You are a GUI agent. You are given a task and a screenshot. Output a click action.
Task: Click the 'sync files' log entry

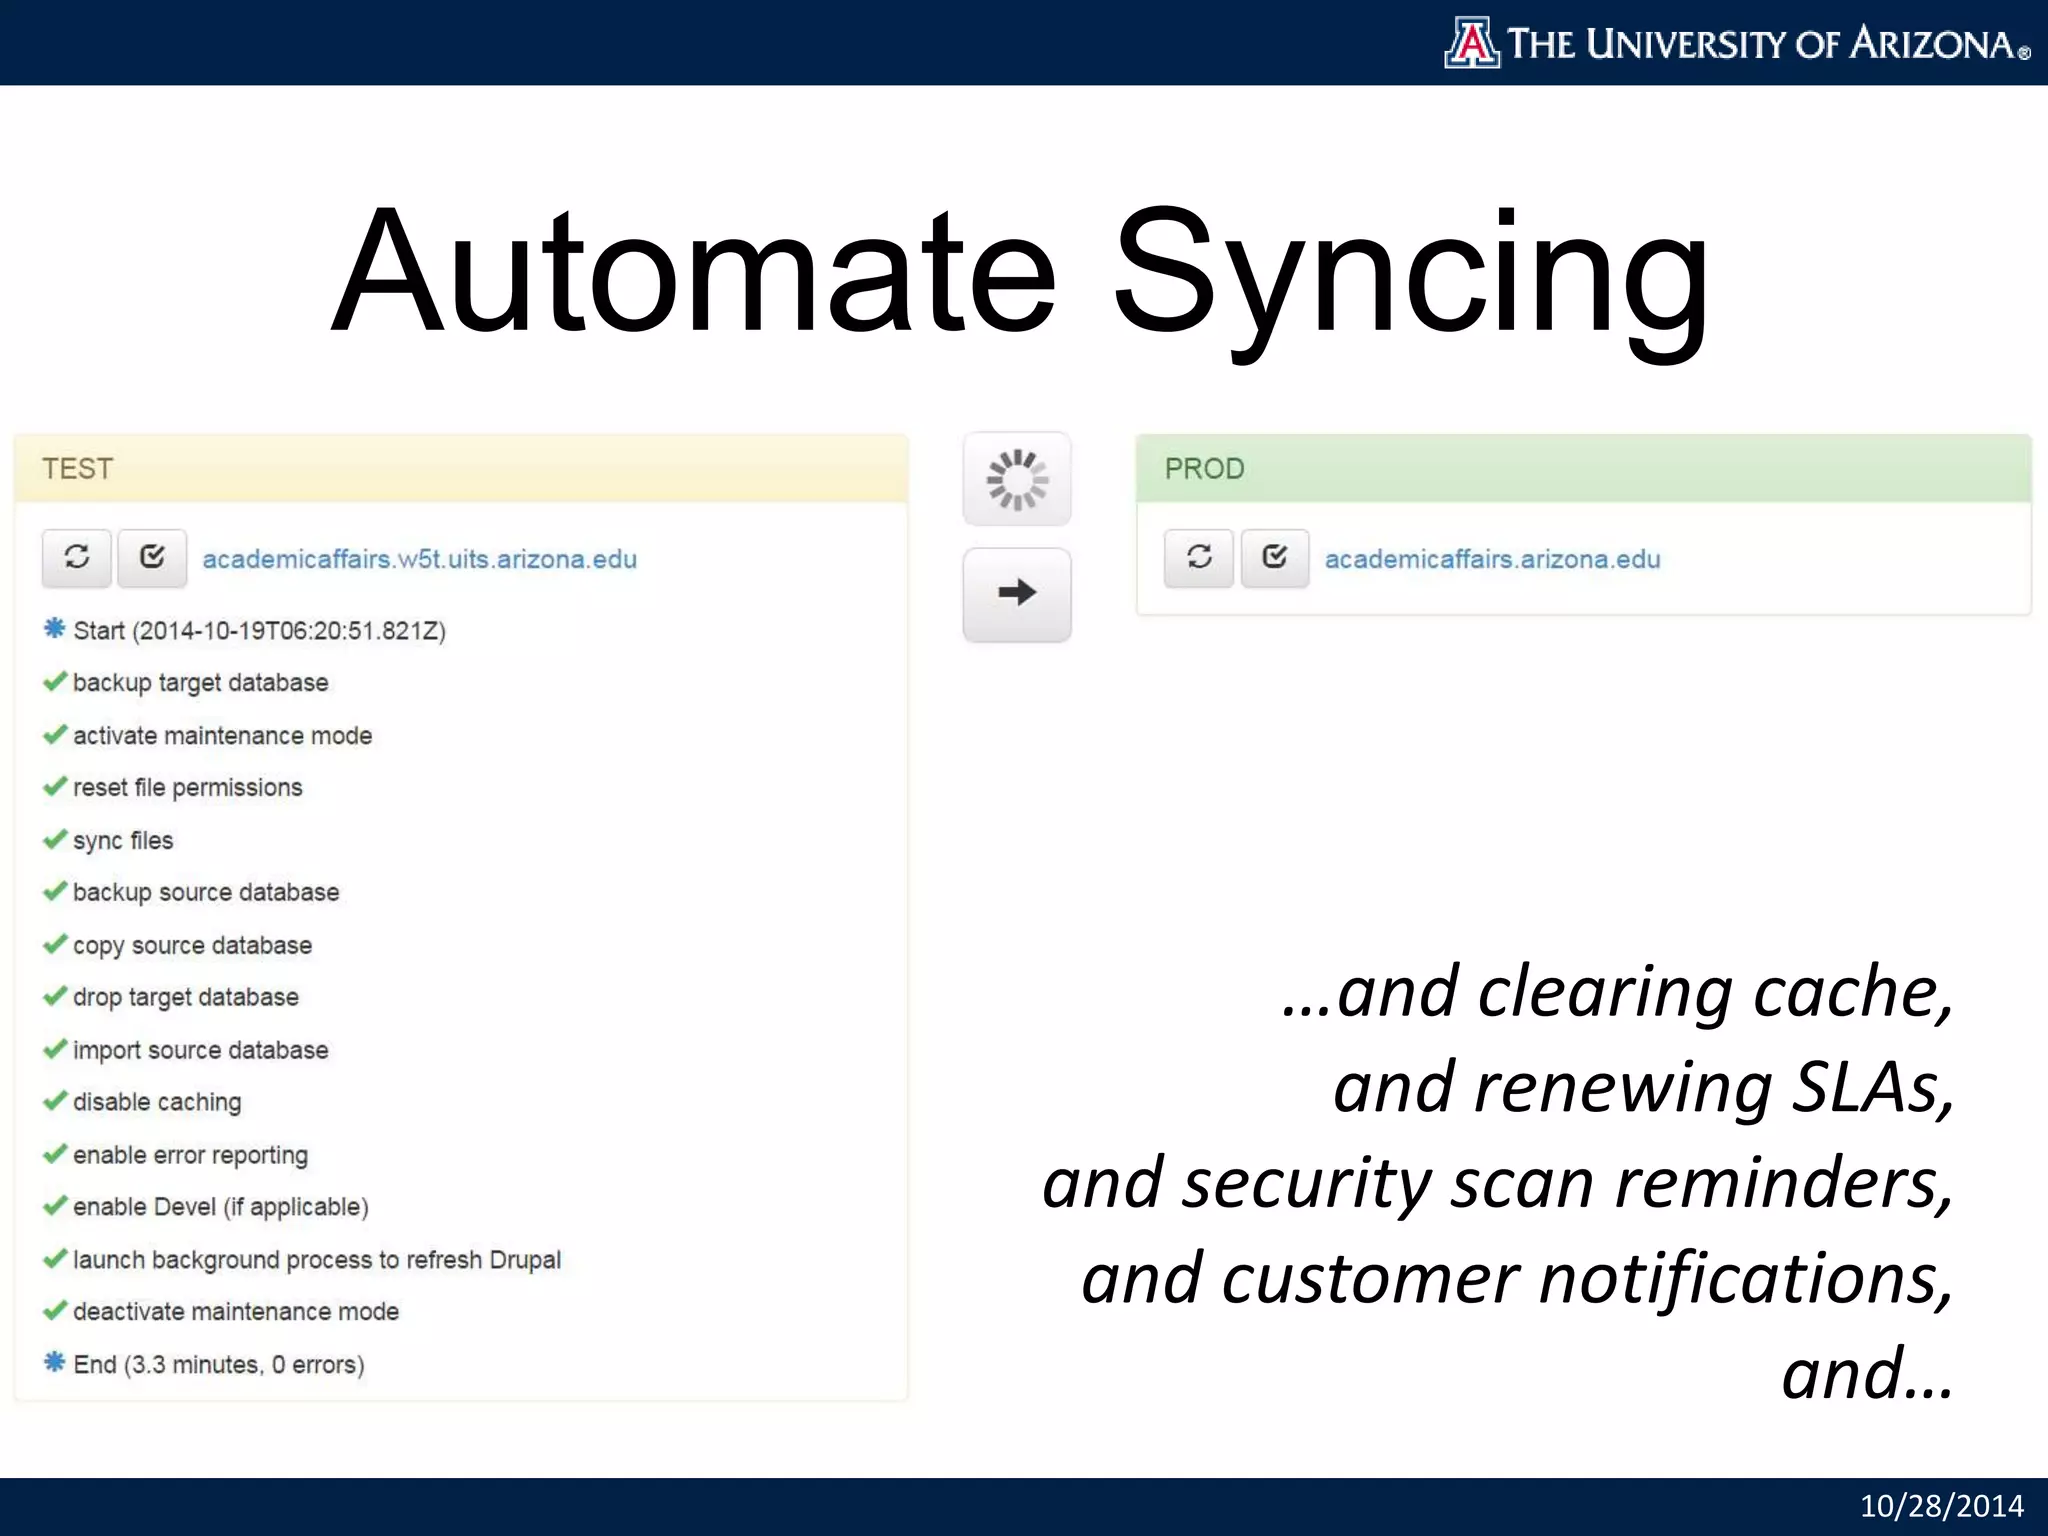coord(108,841)
